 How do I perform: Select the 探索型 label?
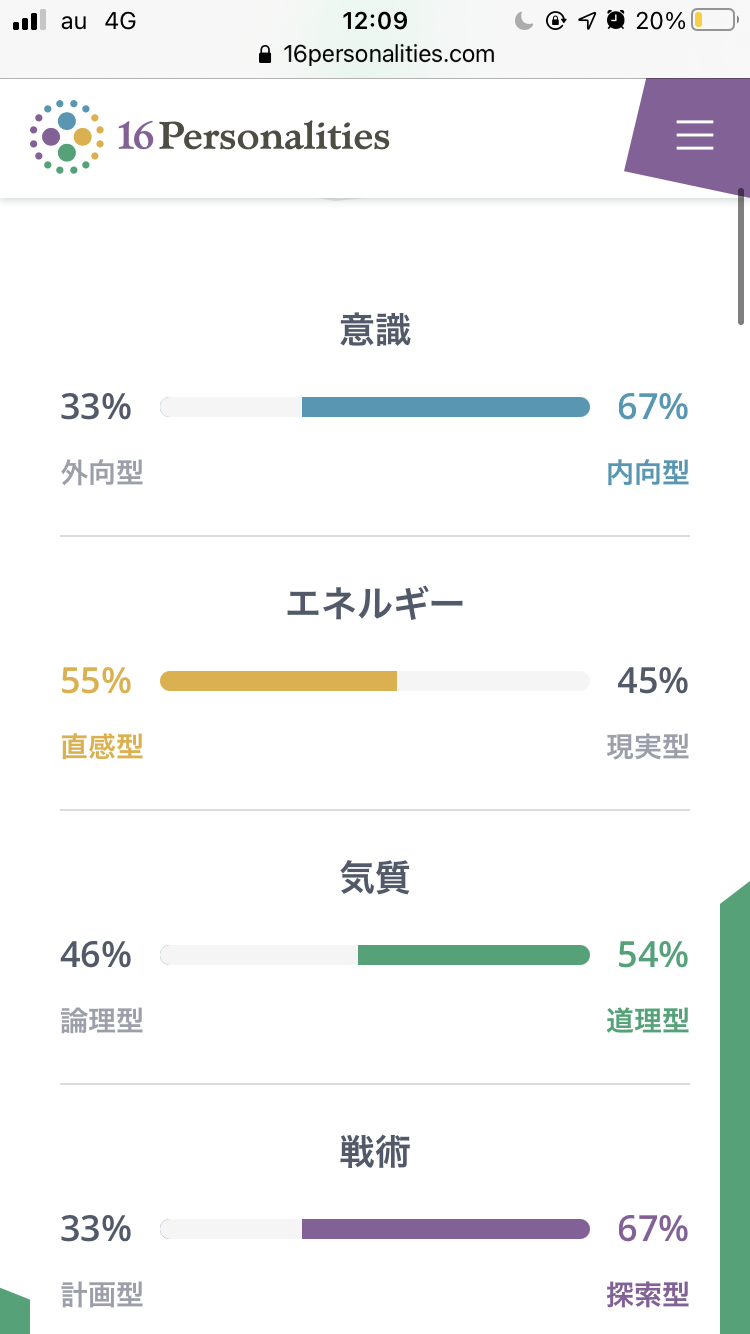(648, 1295)
